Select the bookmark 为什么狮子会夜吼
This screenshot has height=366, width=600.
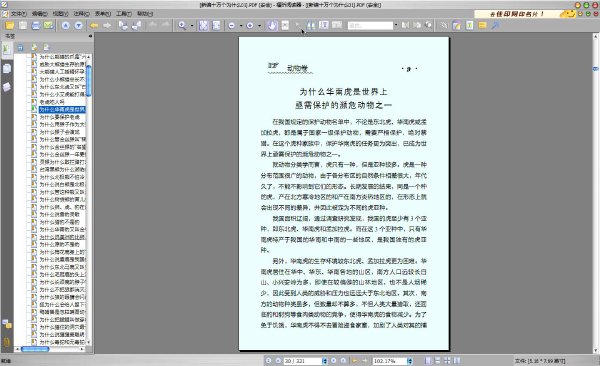(x=60, y=132)
